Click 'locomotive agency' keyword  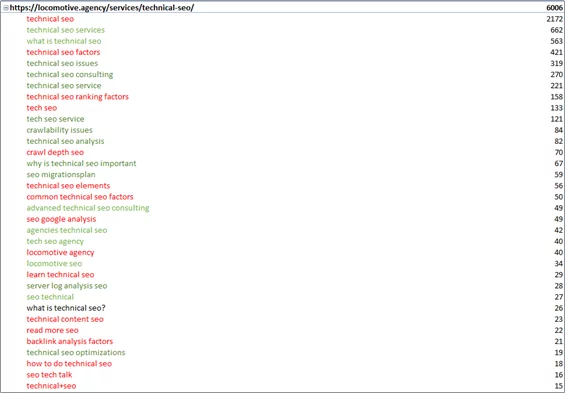pos(60,253)
